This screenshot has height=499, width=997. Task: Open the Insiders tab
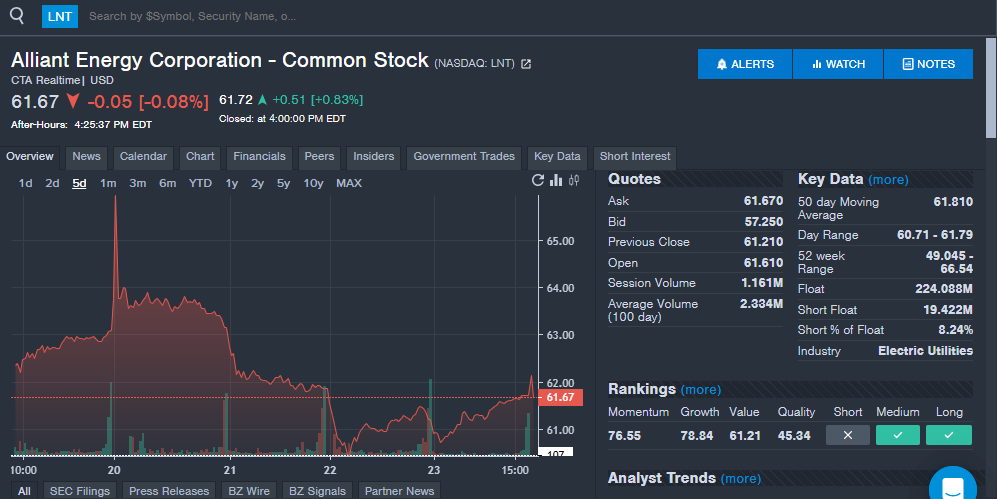pos(373,157)
